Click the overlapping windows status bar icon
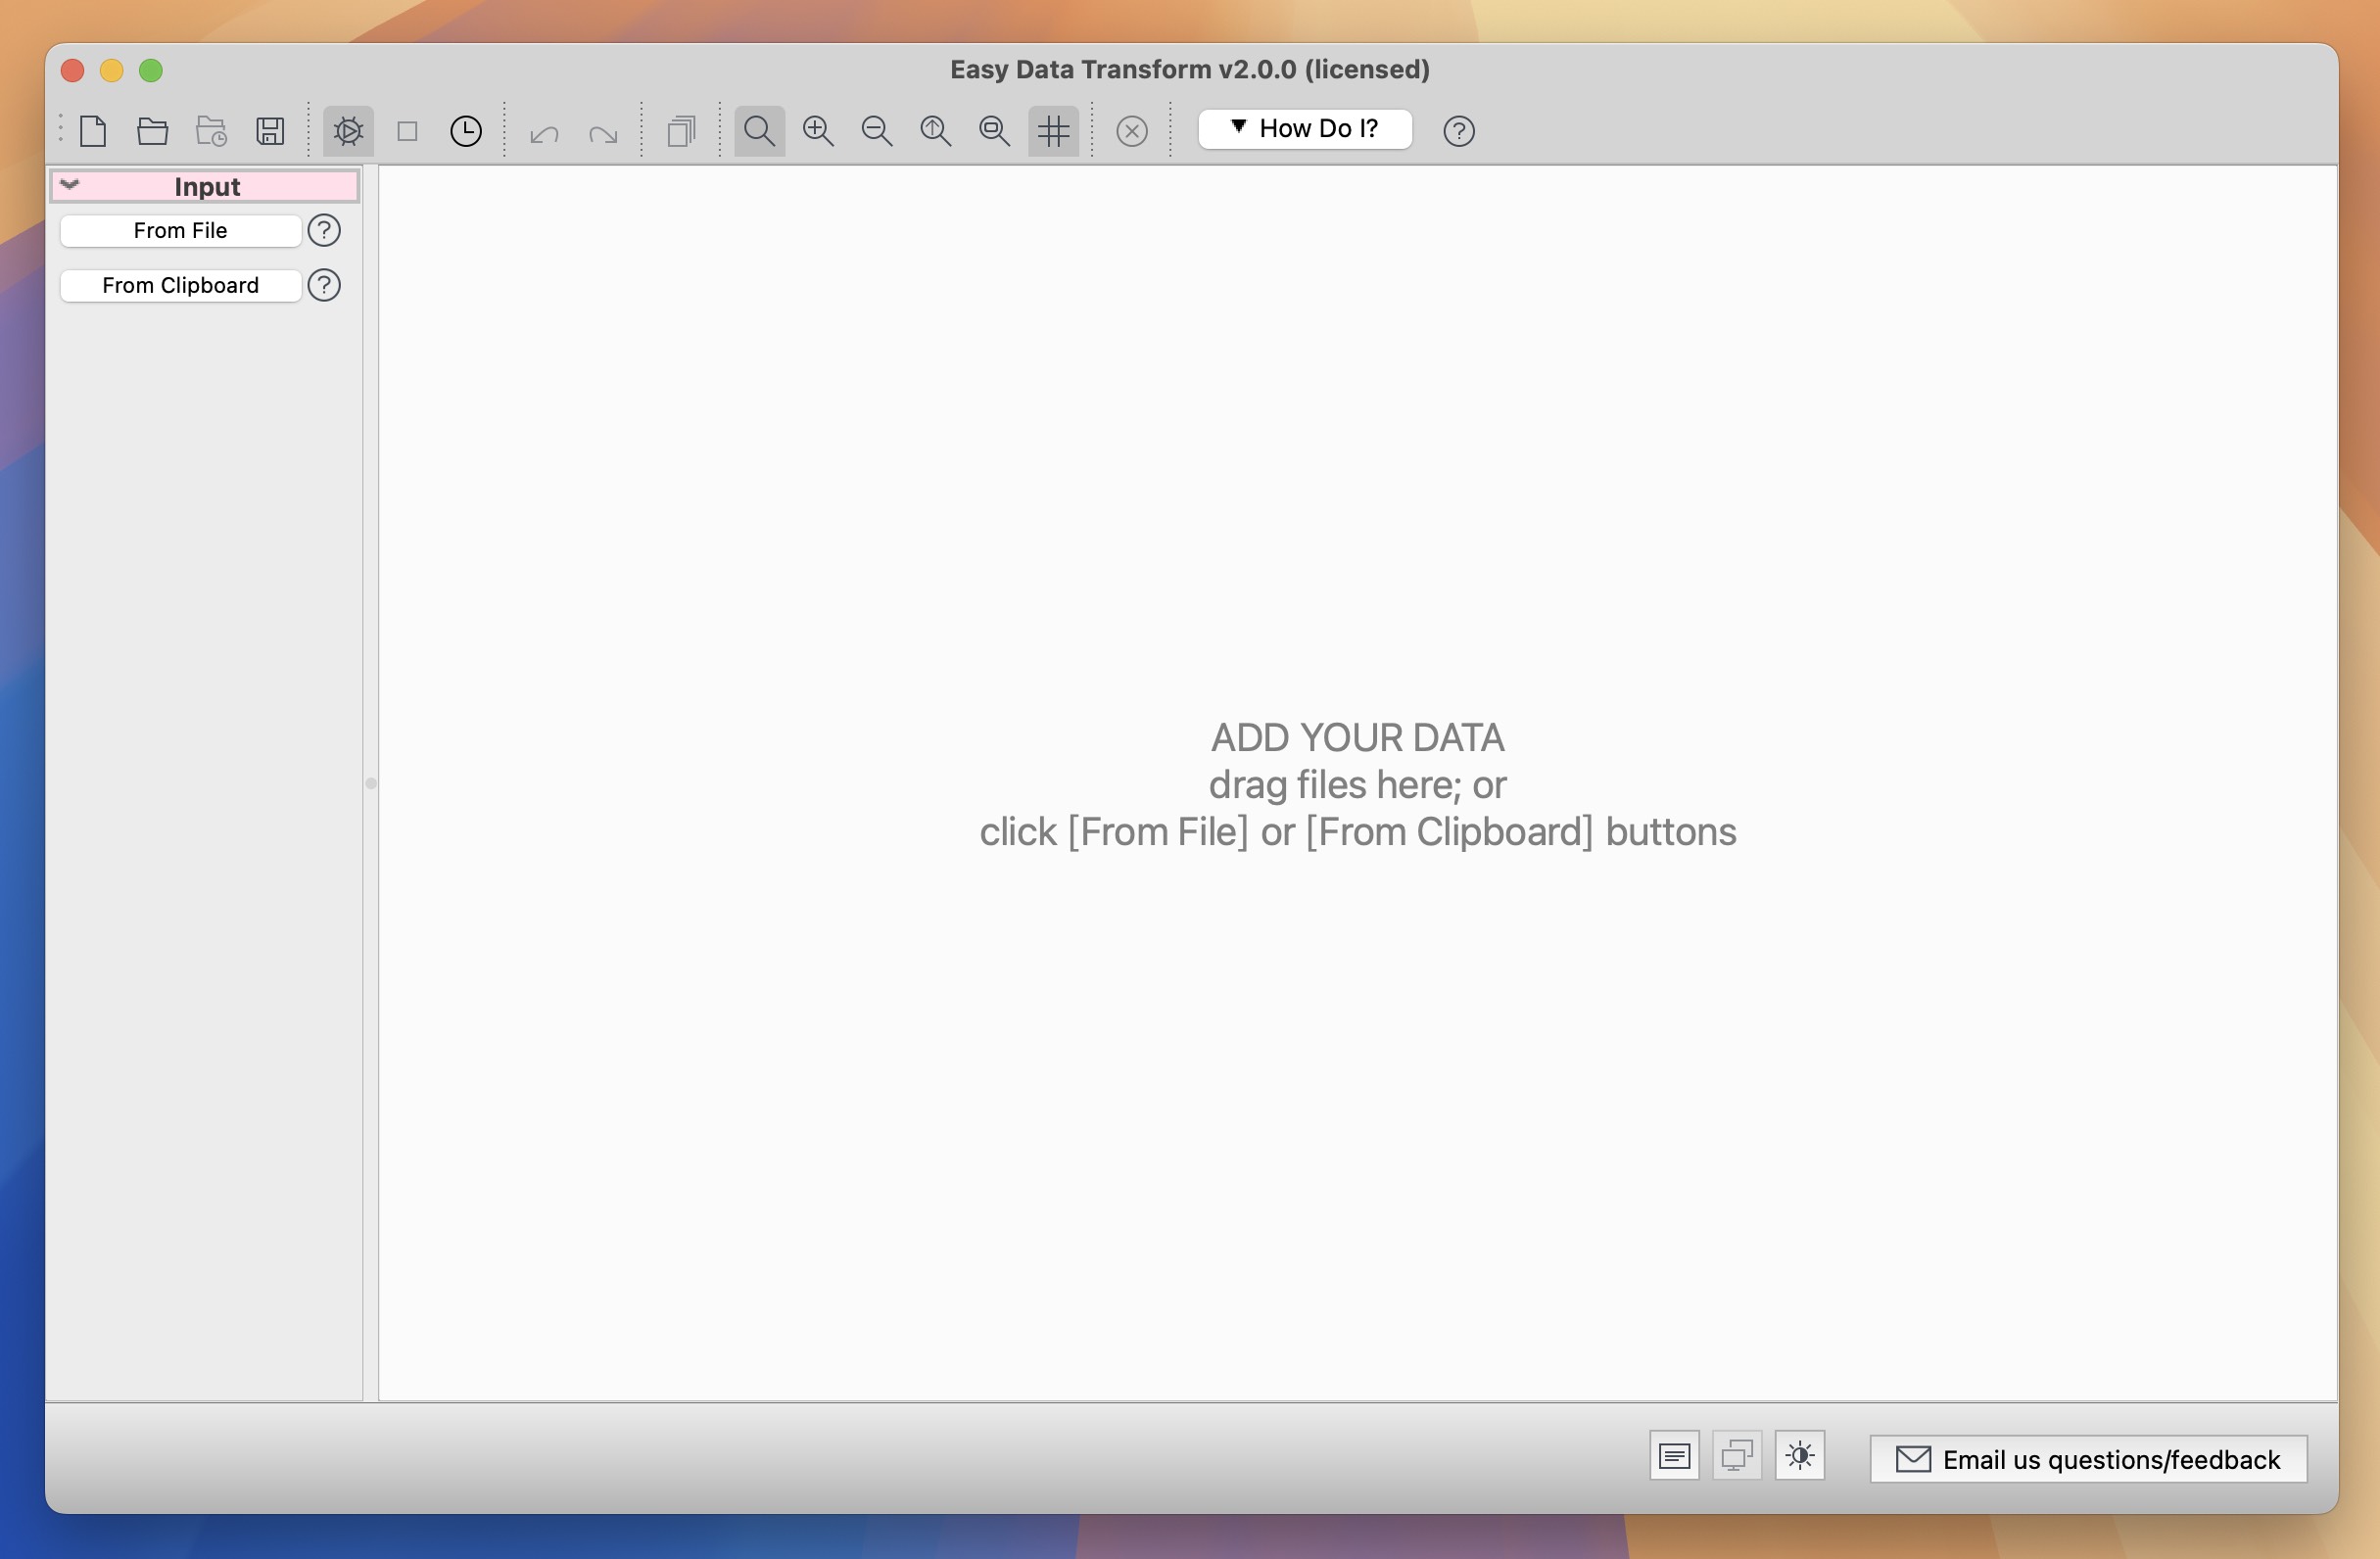This screenshot has width=2380, height=1559. pyautogui.click(x=1738, y=1456)
